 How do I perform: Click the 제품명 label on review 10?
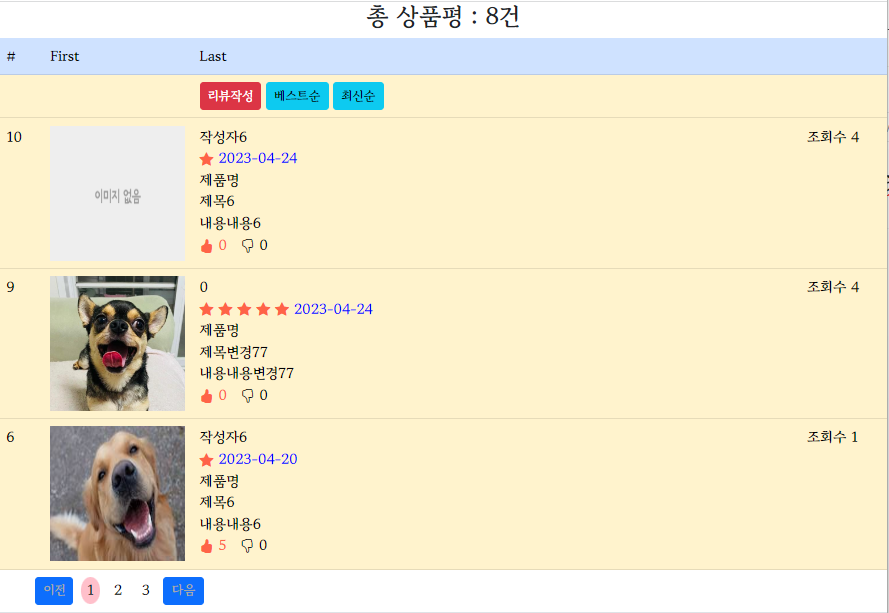[219, 180]
